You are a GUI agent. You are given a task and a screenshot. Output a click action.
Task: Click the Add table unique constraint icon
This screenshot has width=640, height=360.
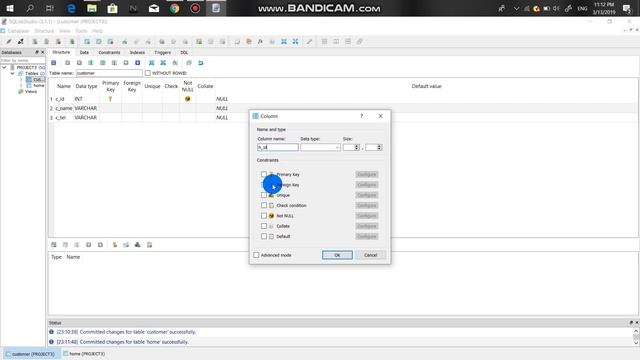click(138, 245)
